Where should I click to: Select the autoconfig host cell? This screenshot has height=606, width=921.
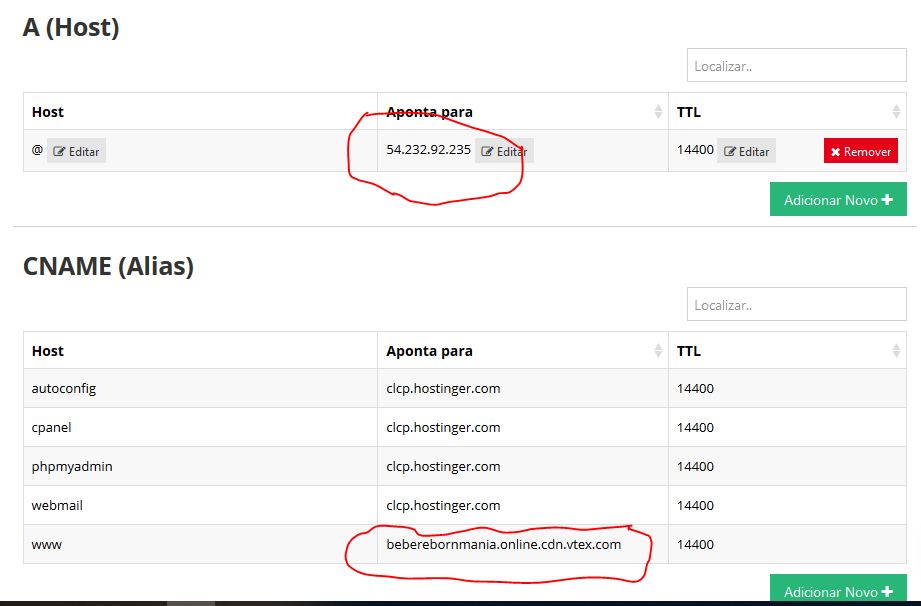click(x=200, y=388)
